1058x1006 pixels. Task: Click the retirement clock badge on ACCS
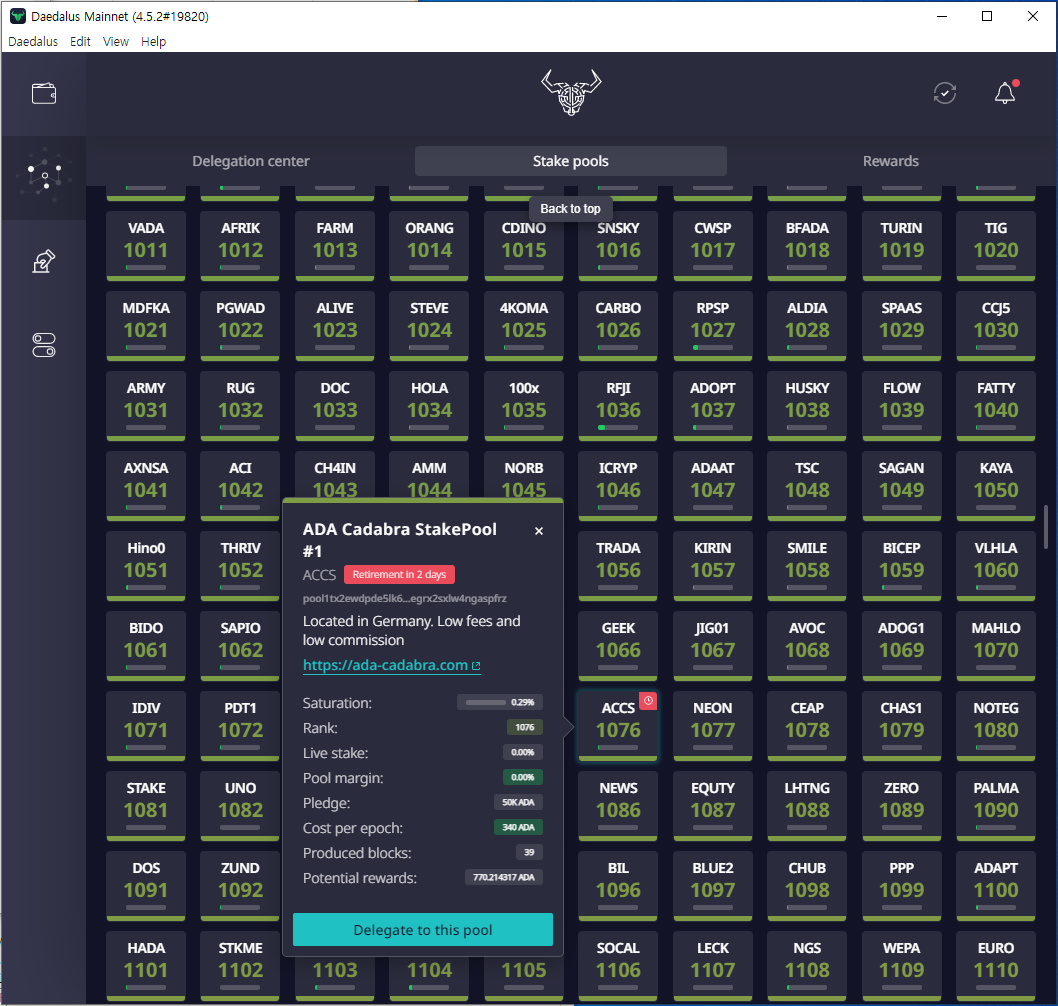tap(648, 701)
